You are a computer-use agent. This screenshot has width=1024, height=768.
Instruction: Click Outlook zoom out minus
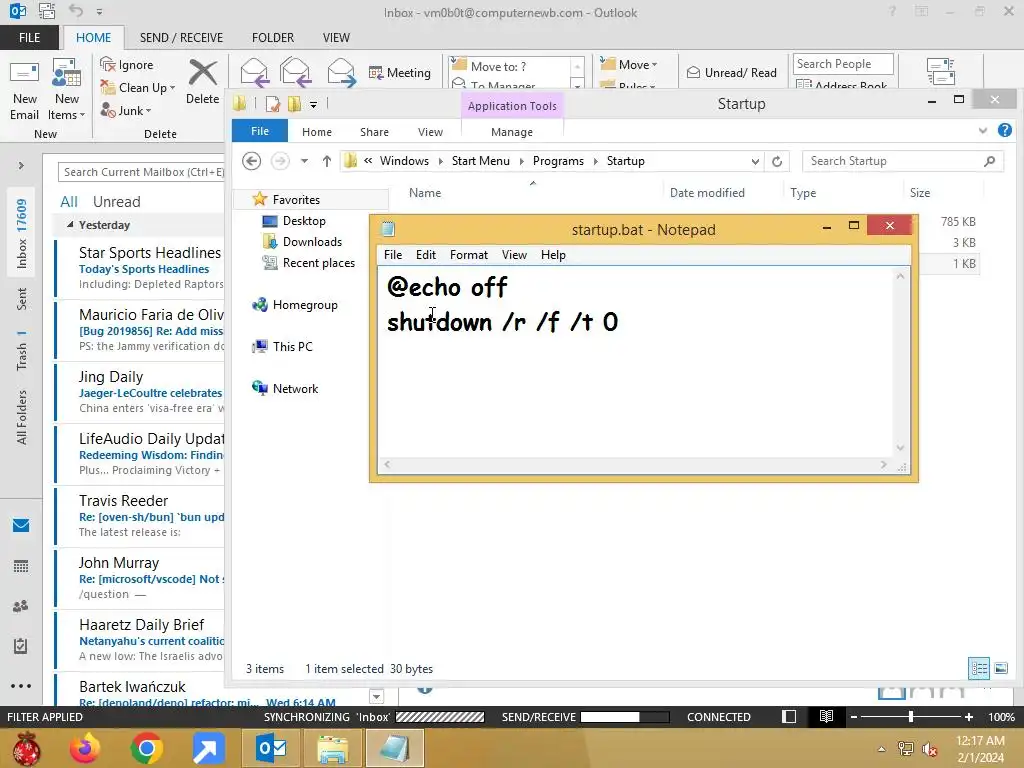pyautogui.click(x=854, y=716)
